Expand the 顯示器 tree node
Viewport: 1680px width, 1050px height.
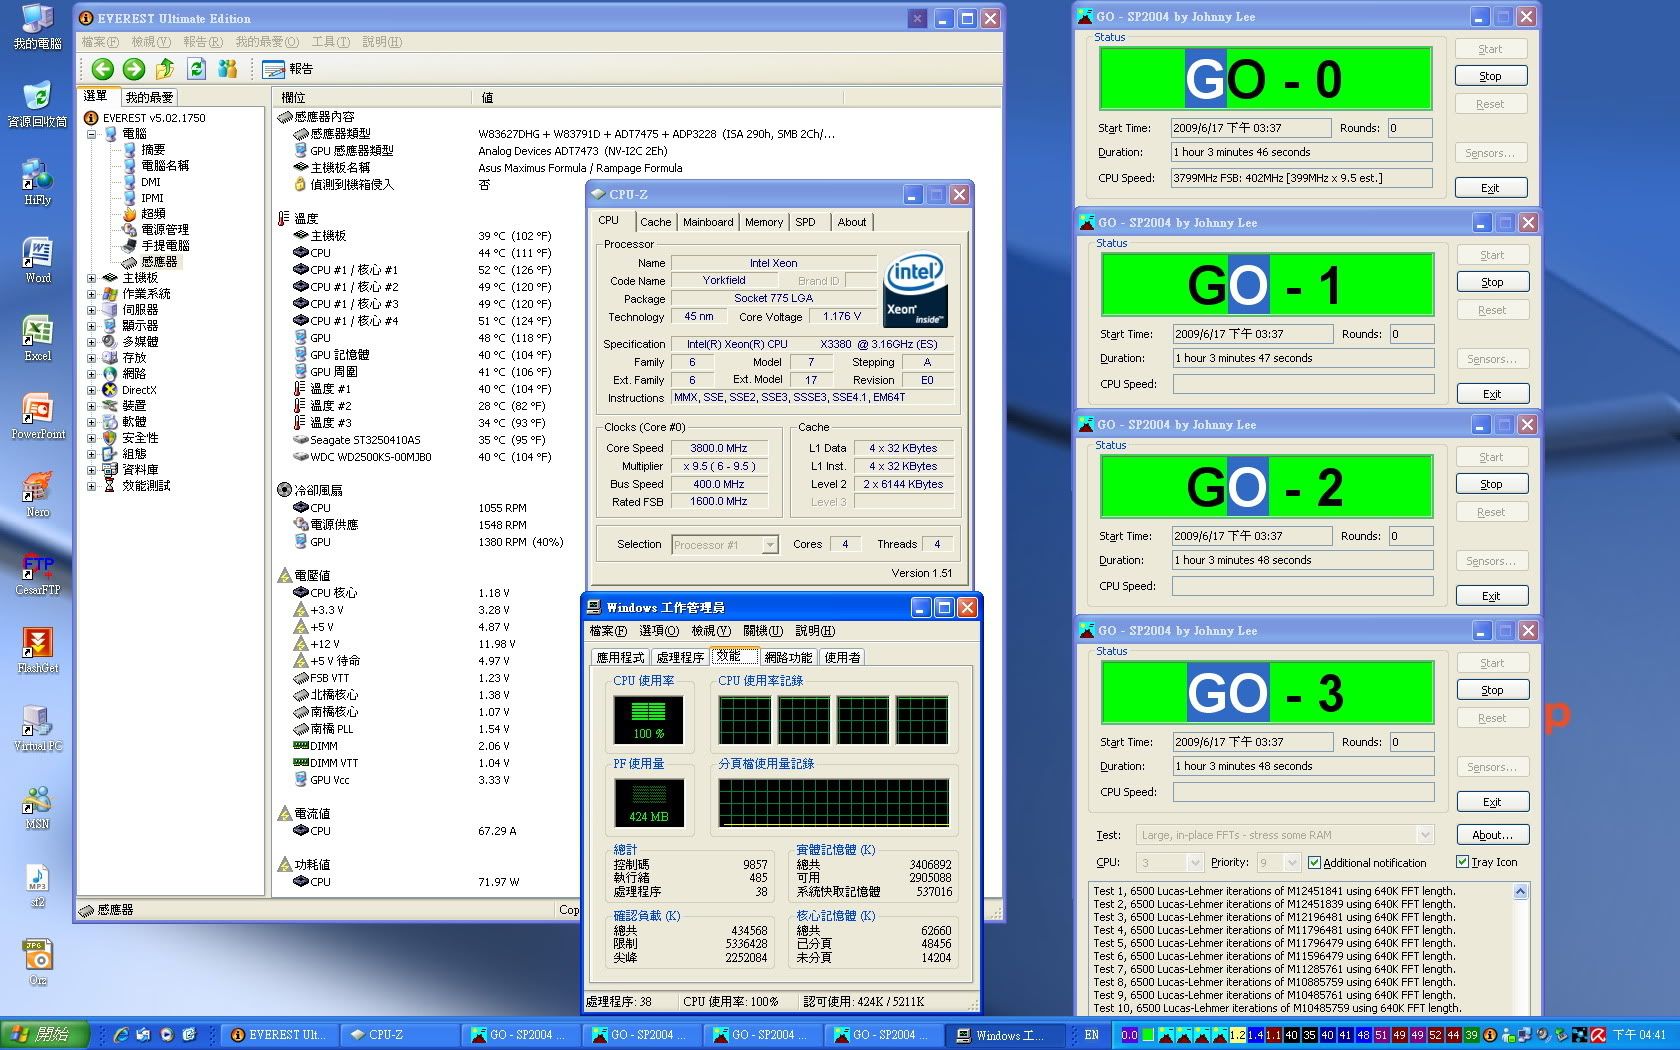pos(91,326)
